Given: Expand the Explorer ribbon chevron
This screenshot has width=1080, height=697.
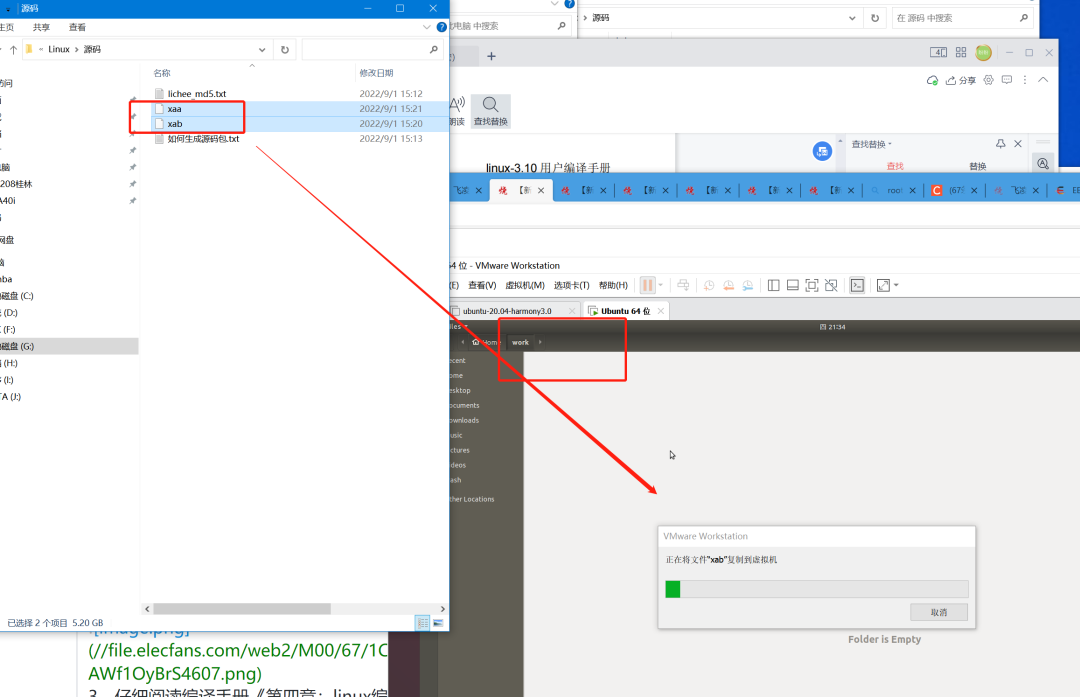Looking at the screenshot, I should pyautogui.click(x=426, y=27).
